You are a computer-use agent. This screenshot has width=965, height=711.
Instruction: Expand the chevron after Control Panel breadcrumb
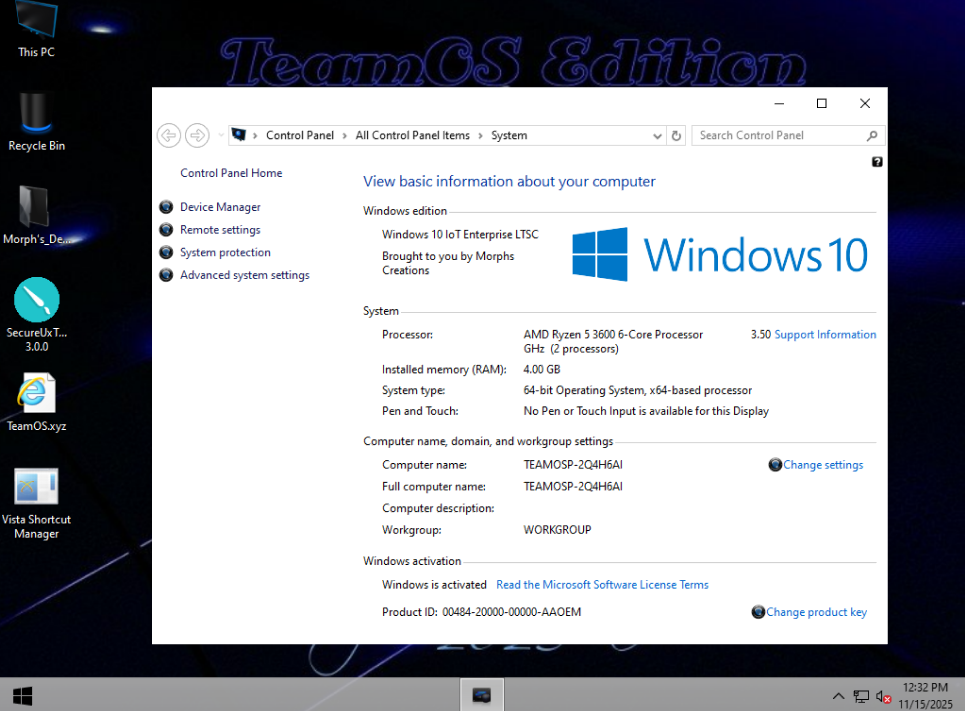click(x=344, y=136)
